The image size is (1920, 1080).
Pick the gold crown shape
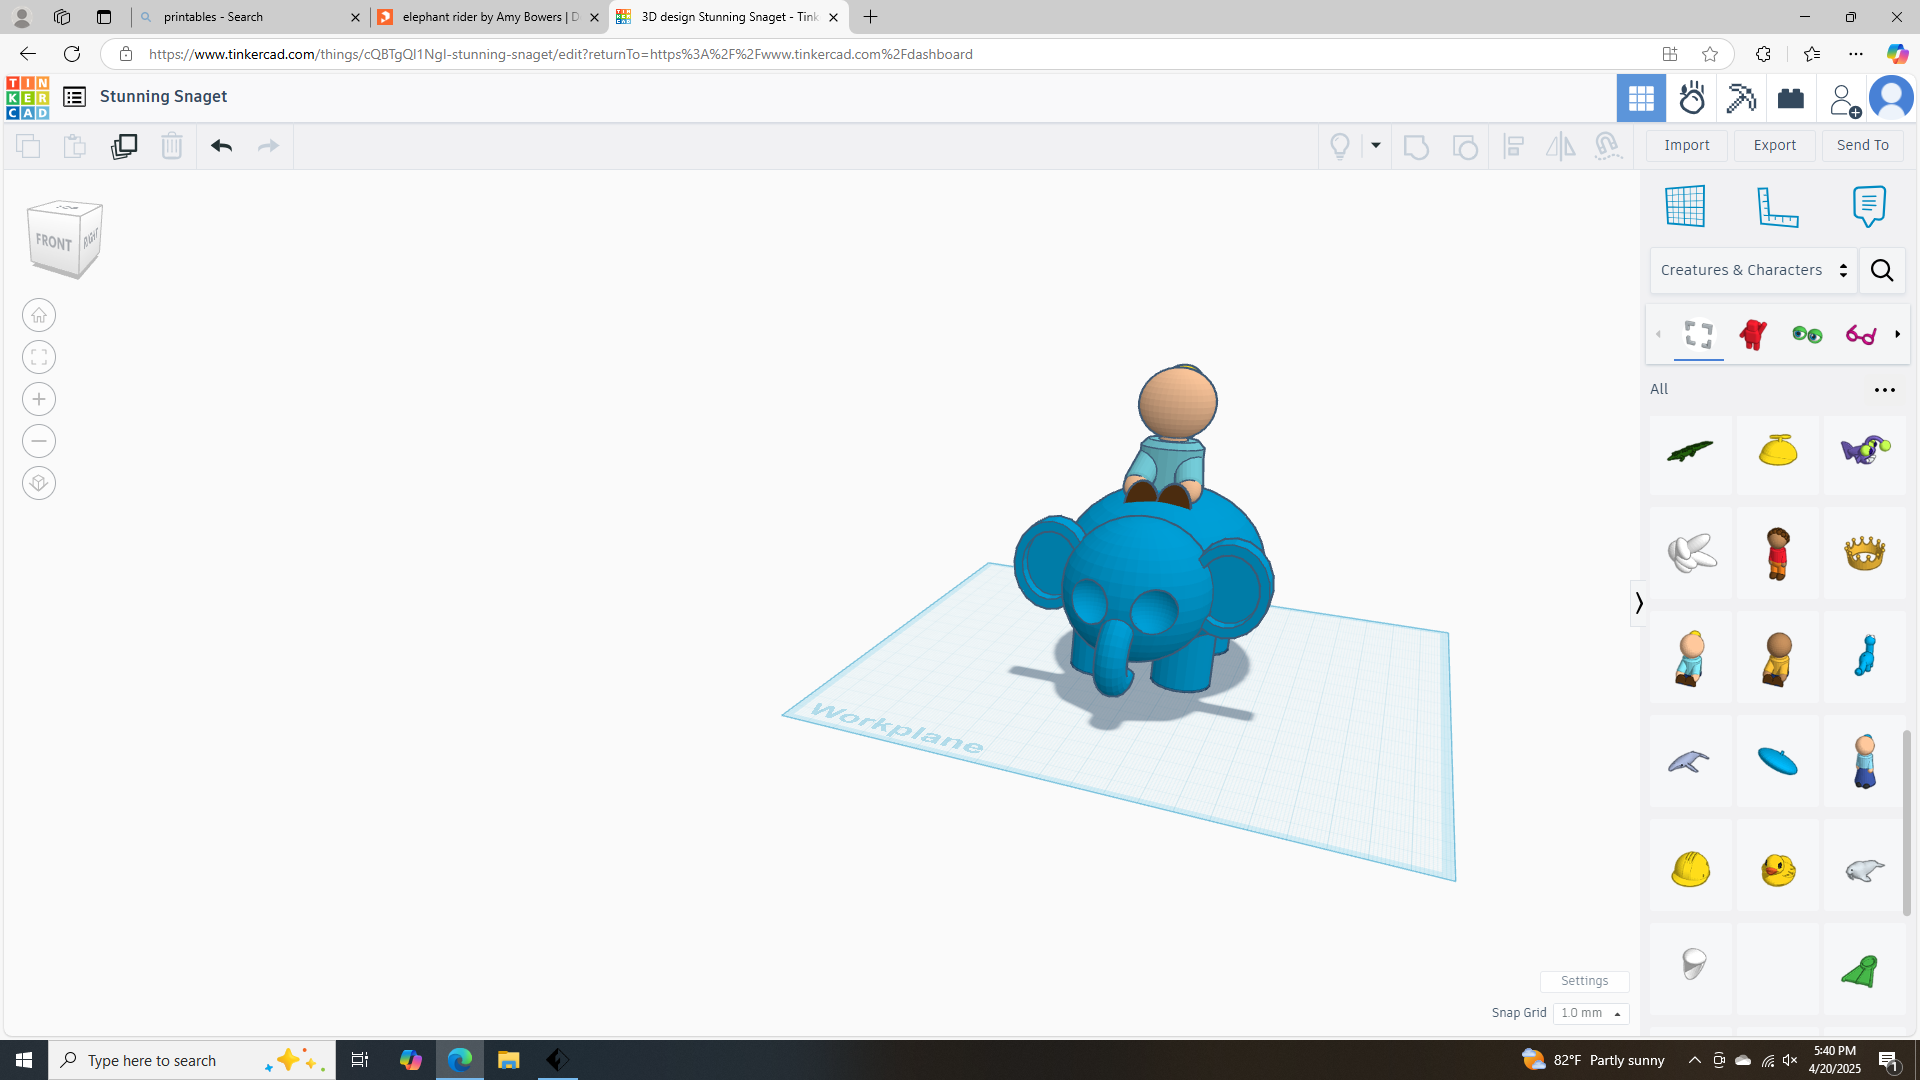point(1865,553)
